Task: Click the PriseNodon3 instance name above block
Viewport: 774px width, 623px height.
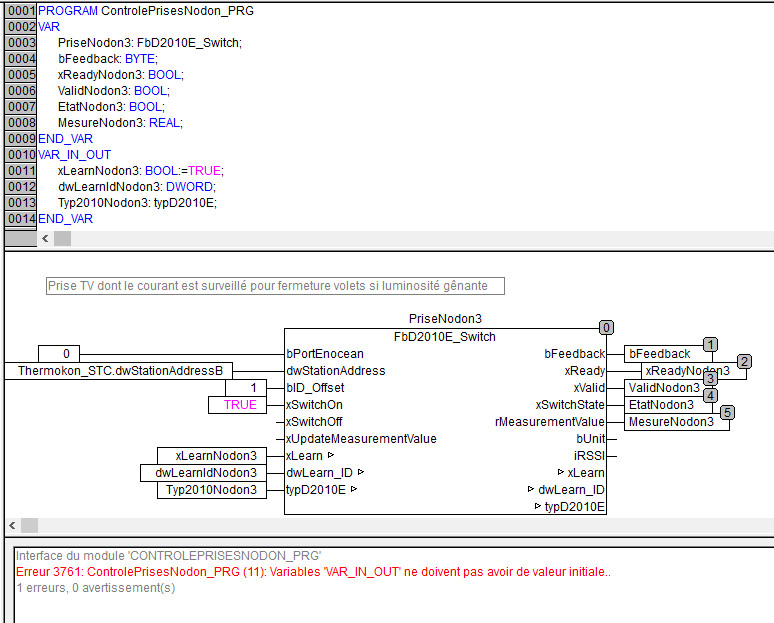Action: click(445, 318)
